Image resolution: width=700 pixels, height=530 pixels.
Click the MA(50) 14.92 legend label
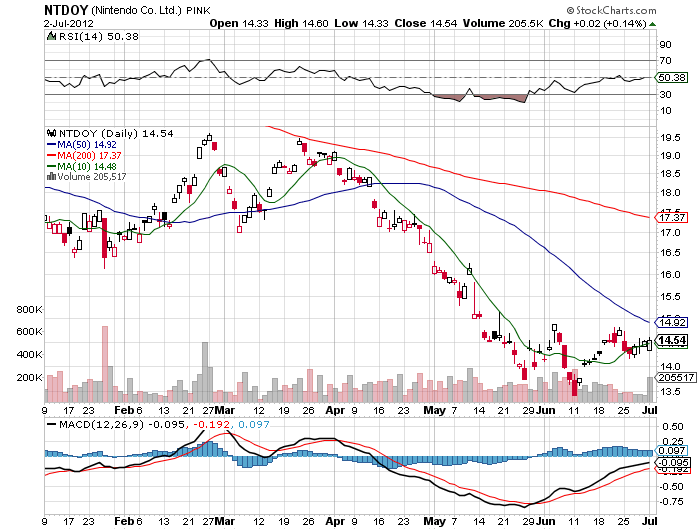pyautogui.click(x=87, y=145)
